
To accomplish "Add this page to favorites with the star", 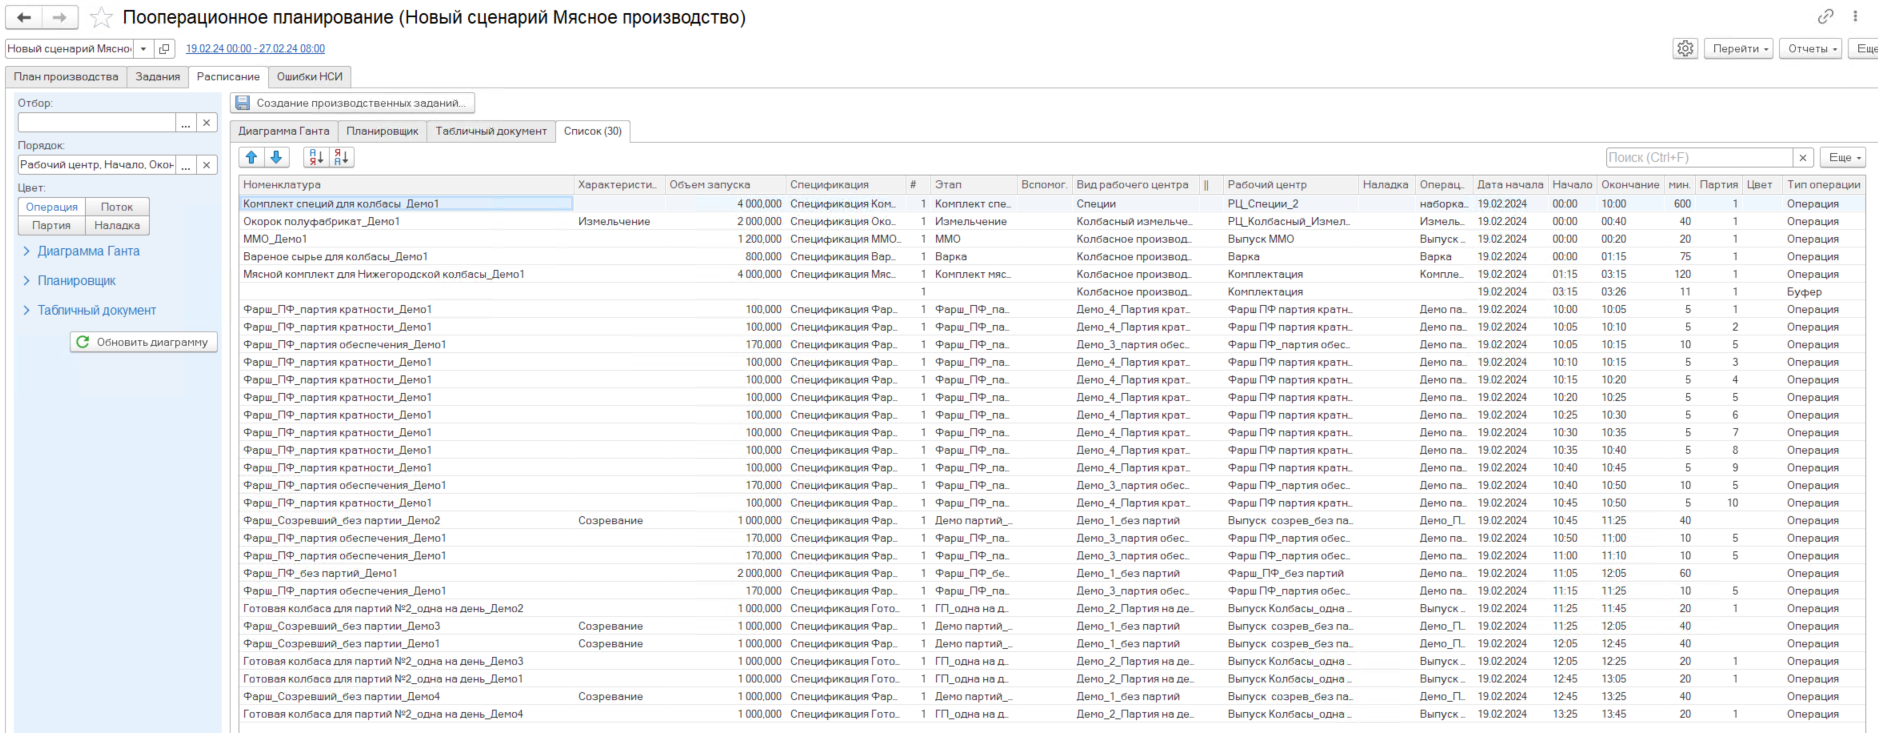I will tap(101, 17).
